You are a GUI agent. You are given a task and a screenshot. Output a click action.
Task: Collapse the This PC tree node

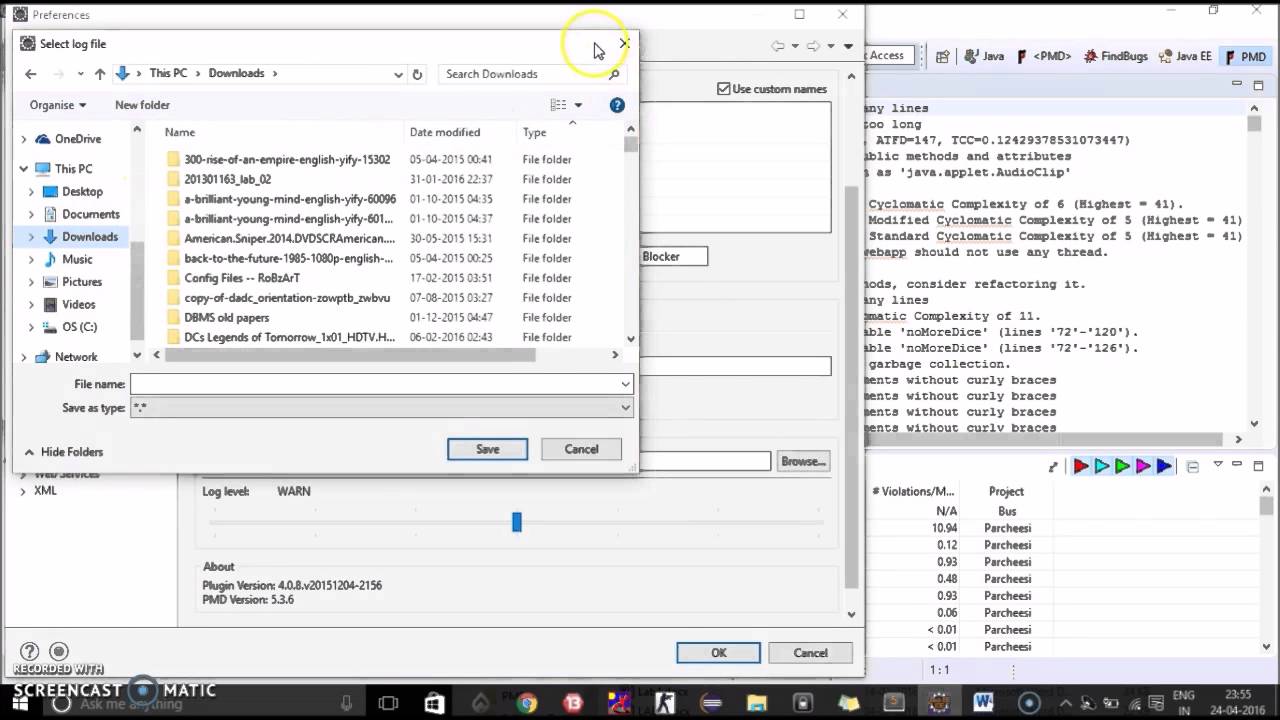tap(24, 169)
